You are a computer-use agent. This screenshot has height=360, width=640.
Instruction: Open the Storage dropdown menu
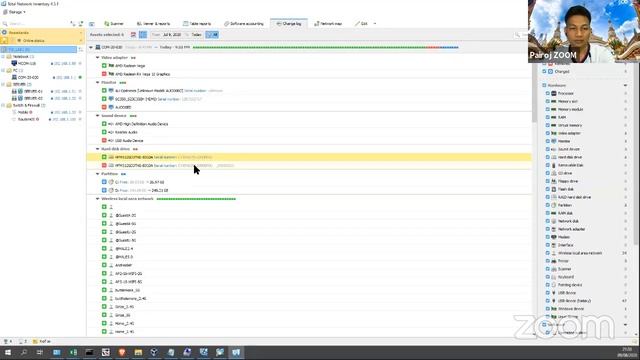point(15,12)
